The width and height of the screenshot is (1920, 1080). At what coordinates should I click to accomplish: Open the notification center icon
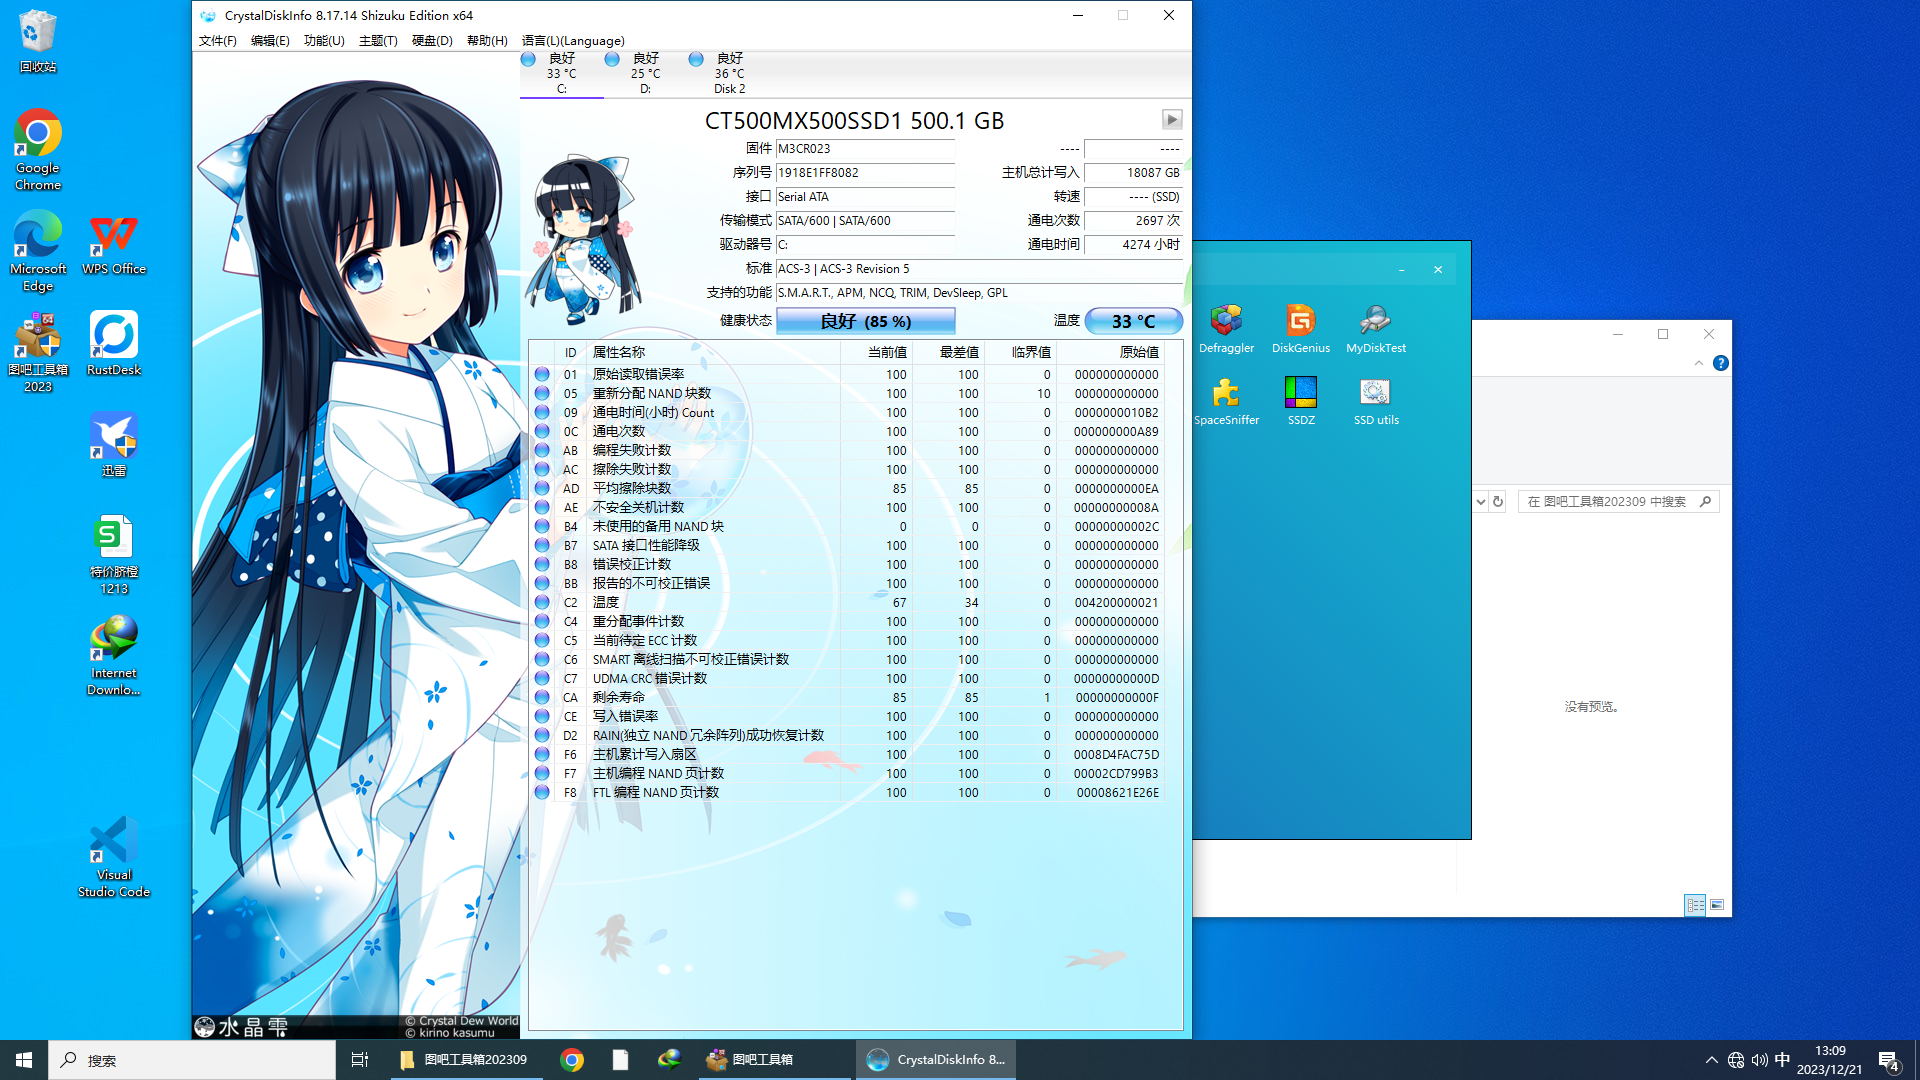(1889, 1061)
